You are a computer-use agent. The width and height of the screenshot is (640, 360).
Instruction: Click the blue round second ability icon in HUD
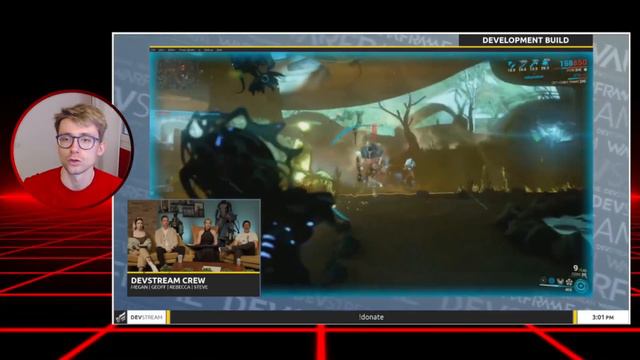(551, 280)
